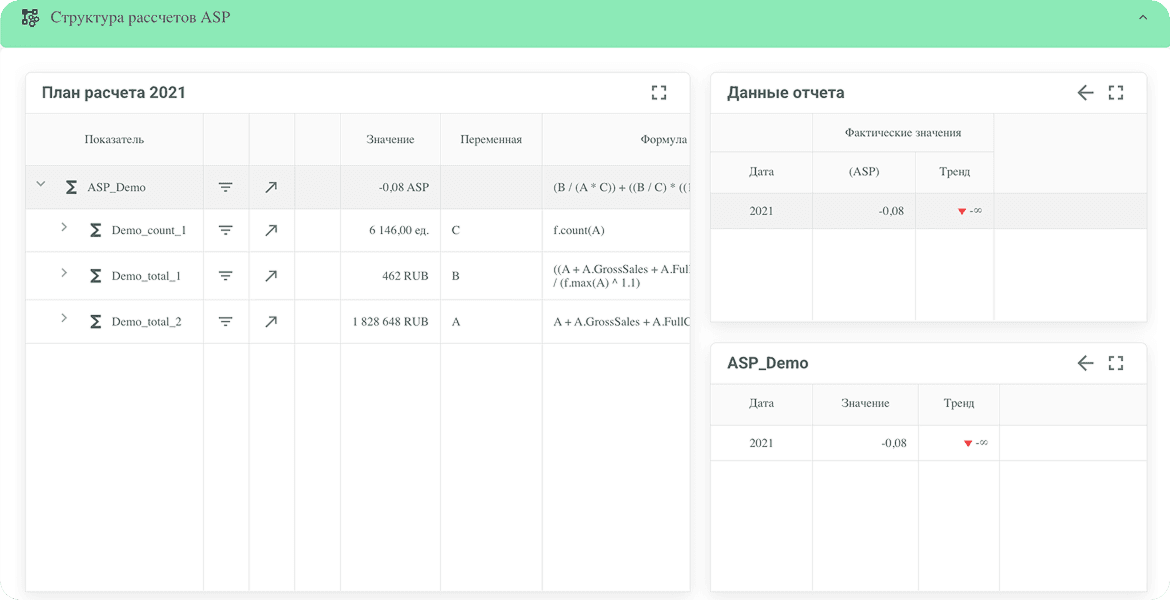Click the Фактические значения header

[903, 133]
